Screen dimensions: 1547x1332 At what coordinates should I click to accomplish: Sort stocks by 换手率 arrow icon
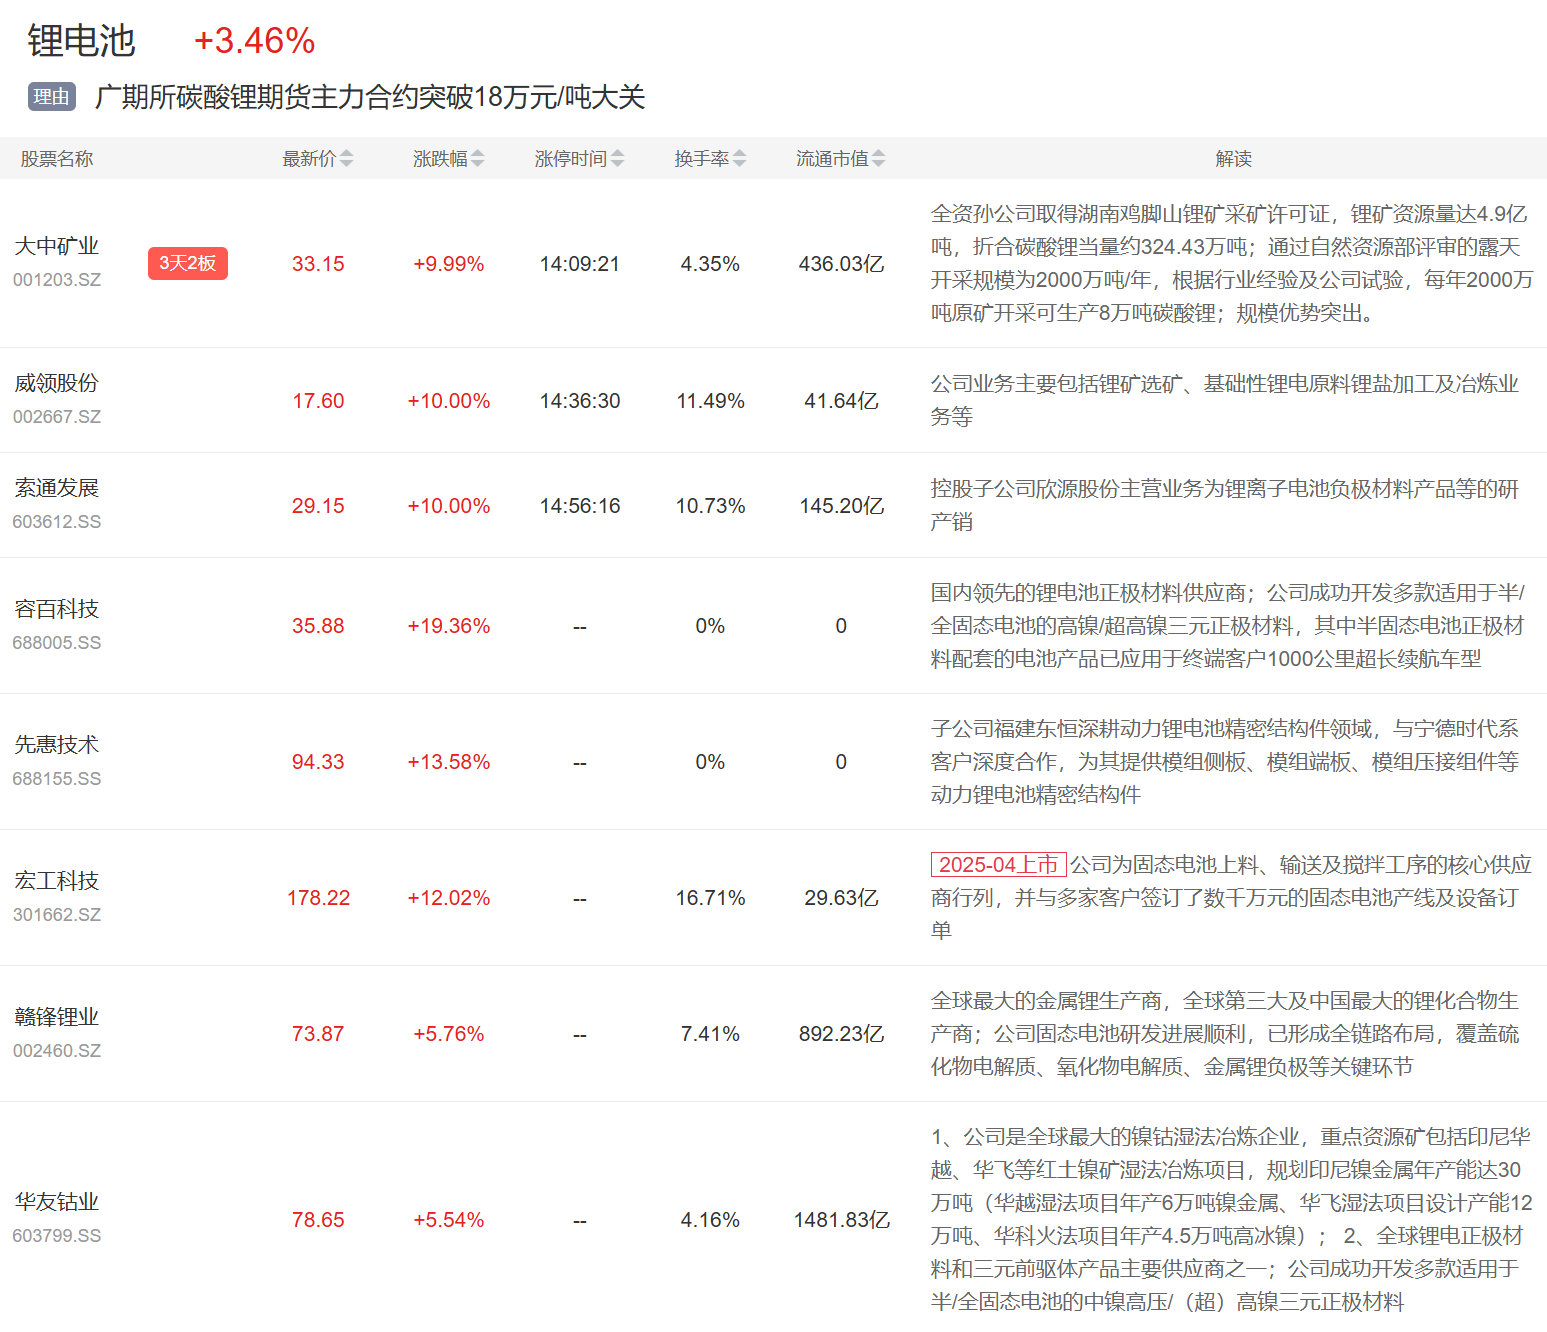coord(739,159)
